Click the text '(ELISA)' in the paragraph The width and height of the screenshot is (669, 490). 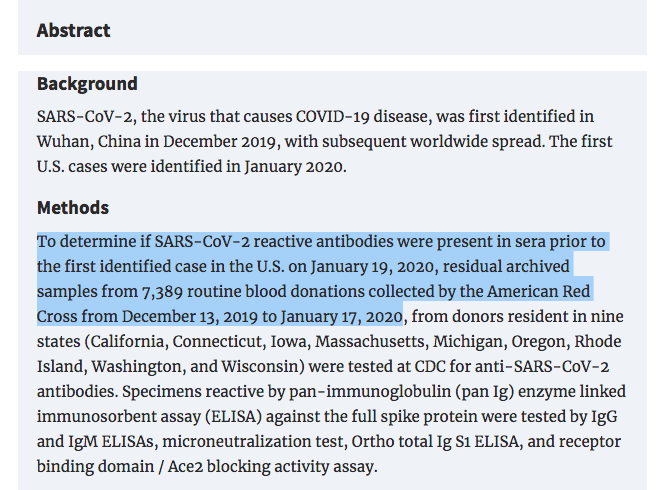point(233,417)
